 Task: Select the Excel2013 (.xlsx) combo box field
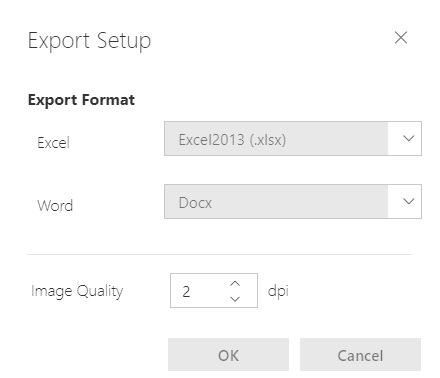[293, 138]
